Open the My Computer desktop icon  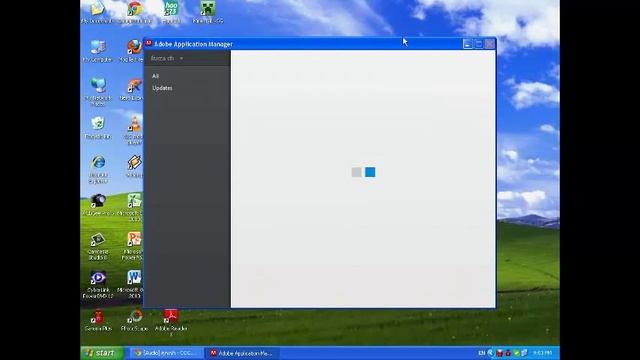tap(98, 51)
